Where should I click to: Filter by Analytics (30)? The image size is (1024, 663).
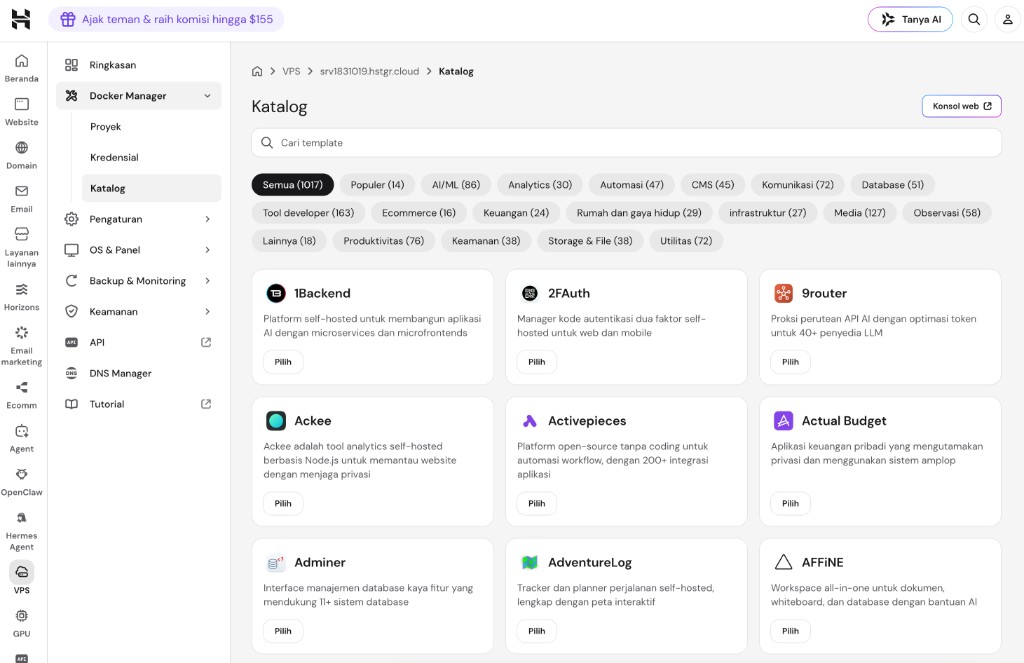540,185
